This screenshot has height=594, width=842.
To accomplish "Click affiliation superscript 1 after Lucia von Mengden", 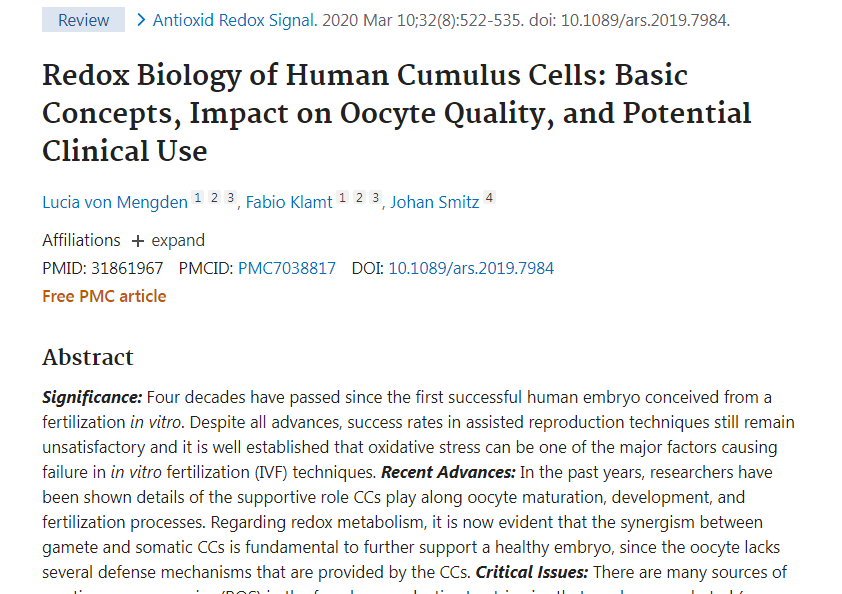I will 198,198.
